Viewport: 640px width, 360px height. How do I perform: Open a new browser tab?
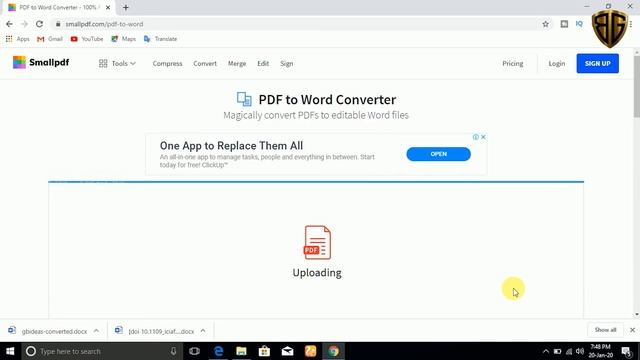[126, 7]
